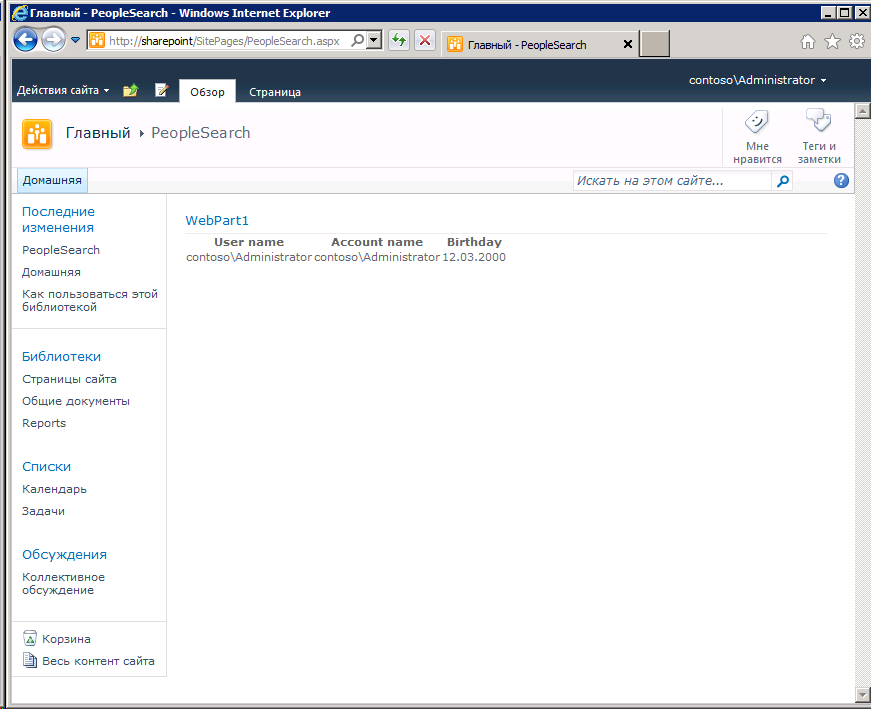Click the browser Back arrow button
871x709 pixels.
pyautogui.click(x=25, y=40)
